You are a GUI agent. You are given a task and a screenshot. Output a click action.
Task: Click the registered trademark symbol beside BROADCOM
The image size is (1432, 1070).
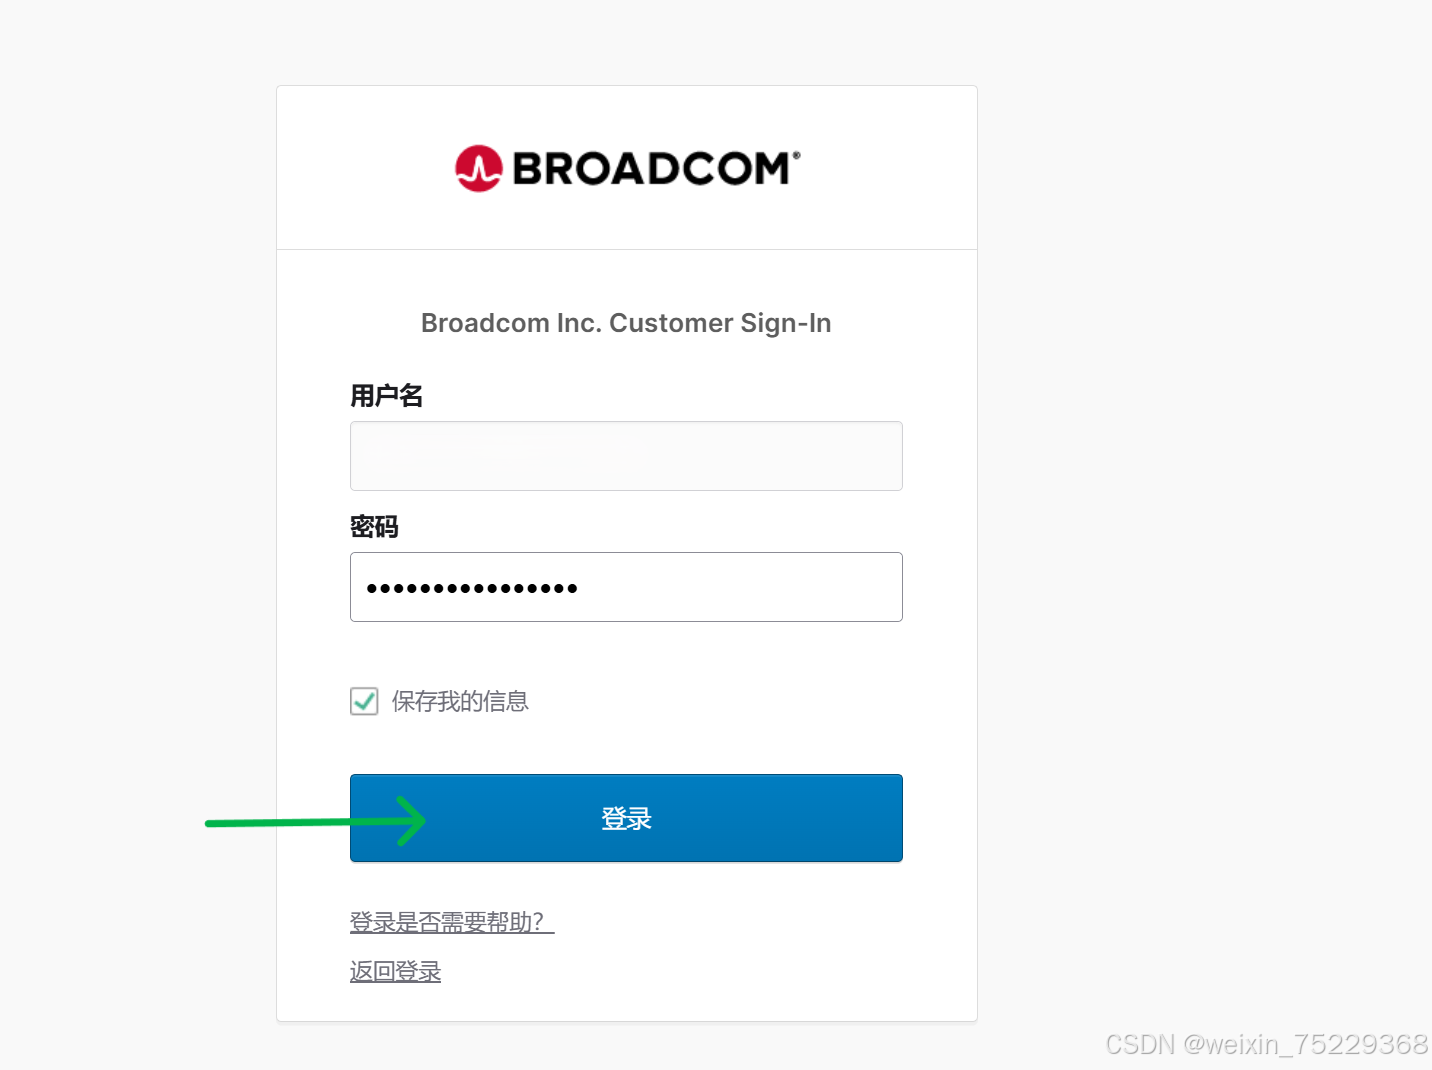[796, 155]
